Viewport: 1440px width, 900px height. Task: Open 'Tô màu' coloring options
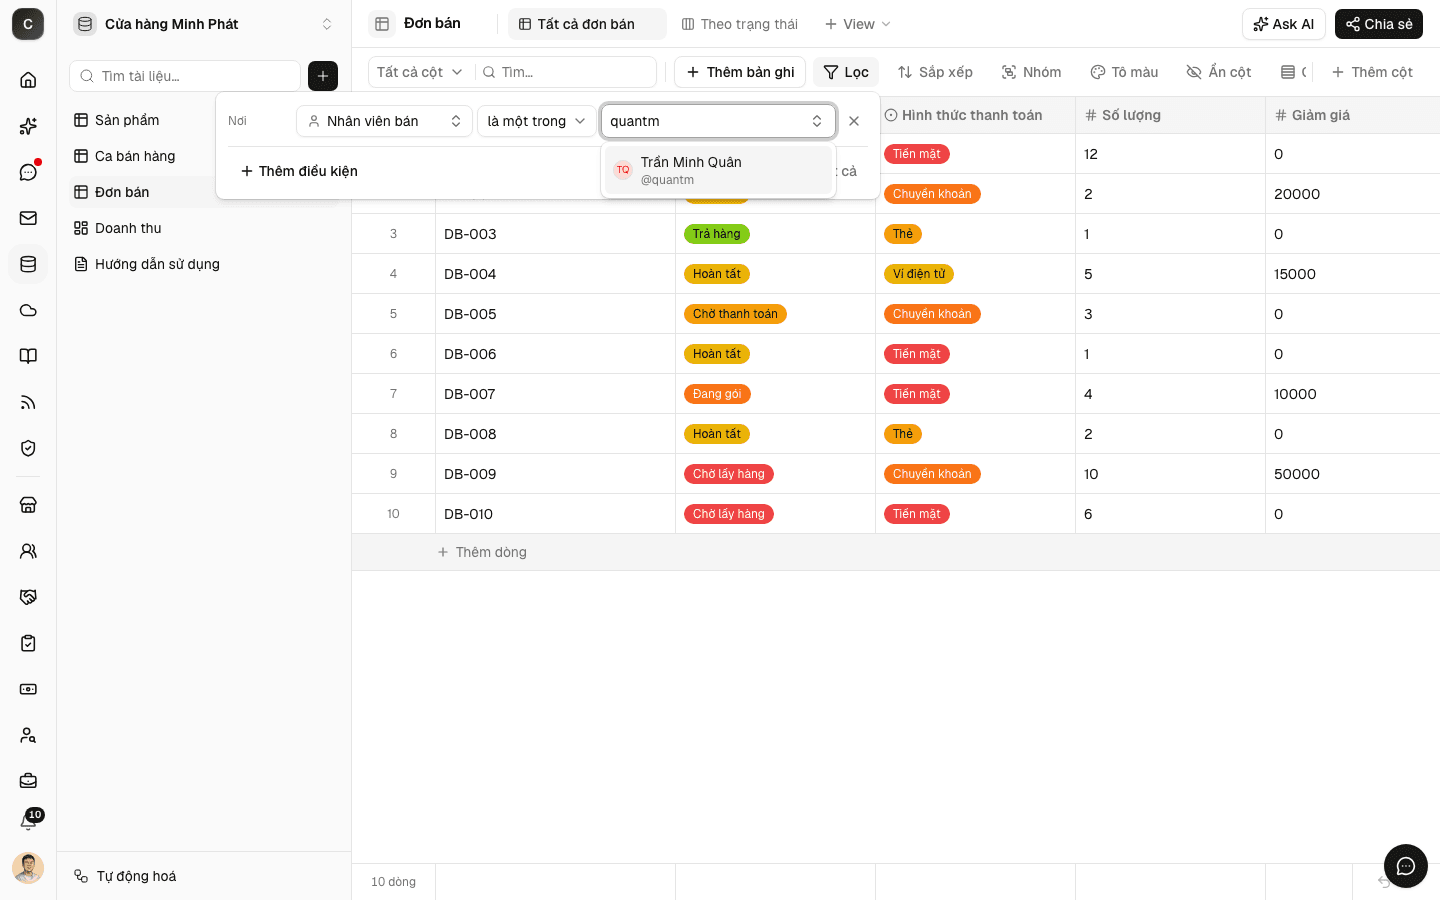[x=1124, y=72]
